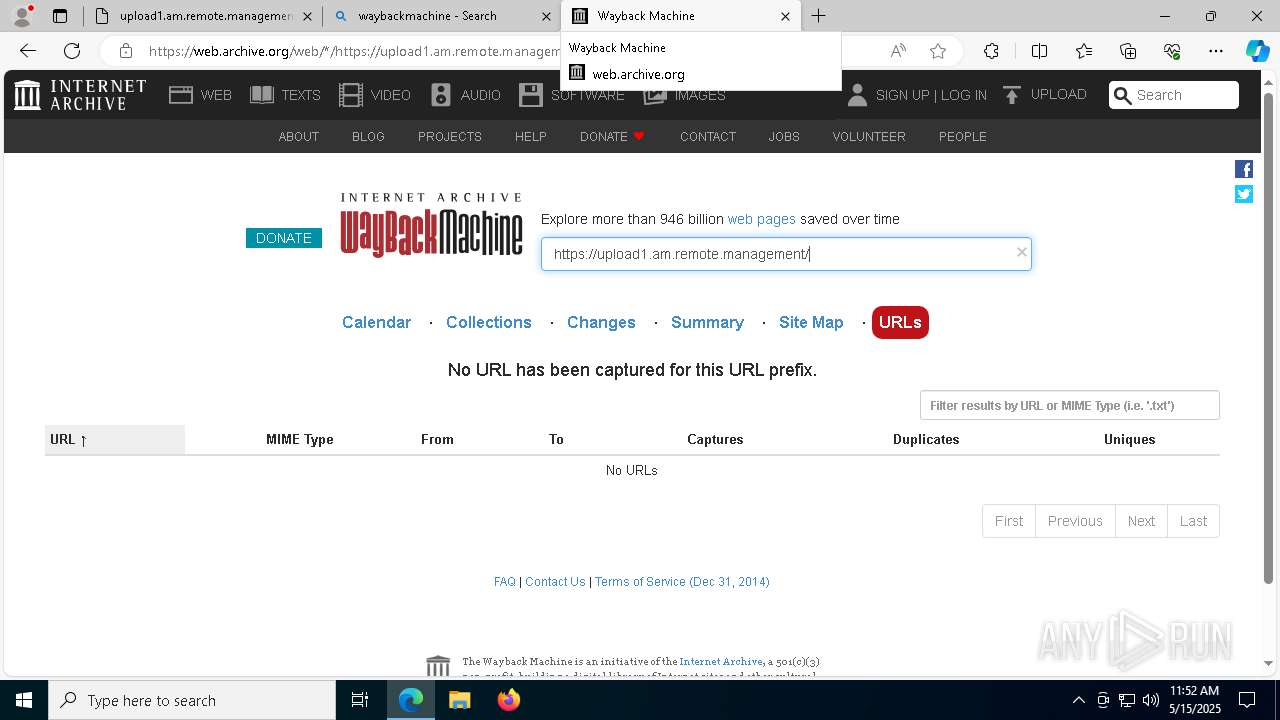Sort by the Uniques column header
Image resolution: width=1280 pixels, height=720 pixels.
pyautogui.click(x=1129, y=439)
